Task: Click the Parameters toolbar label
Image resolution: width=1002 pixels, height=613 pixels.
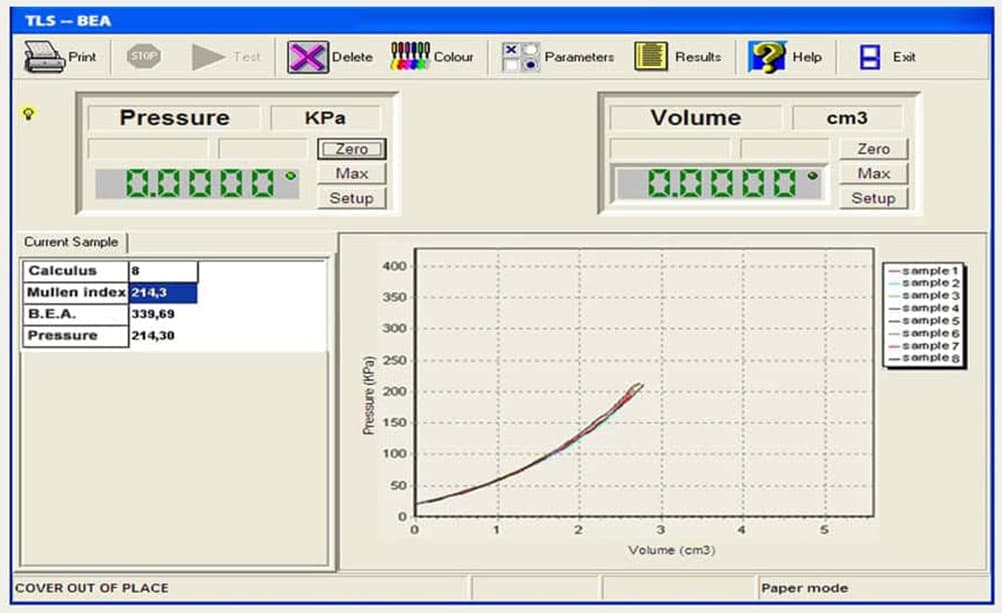Action: pyautogui.click(x=579, y=57)
